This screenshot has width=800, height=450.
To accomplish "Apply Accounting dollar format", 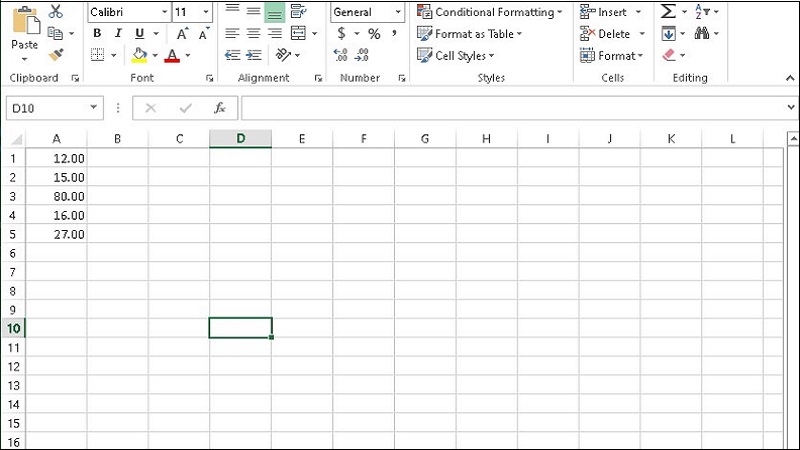I will click(341, 34).
